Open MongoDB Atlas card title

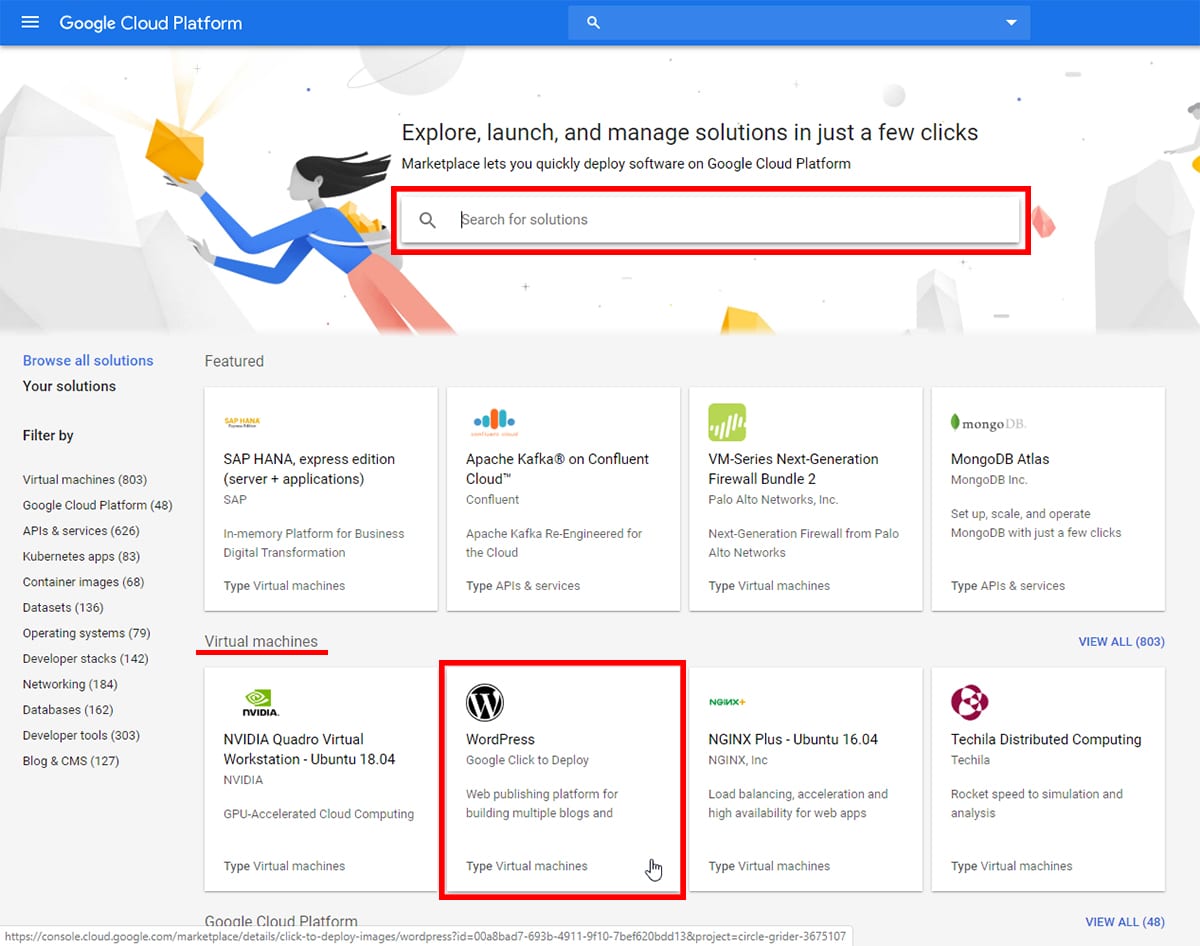(x=1000, y=459)
